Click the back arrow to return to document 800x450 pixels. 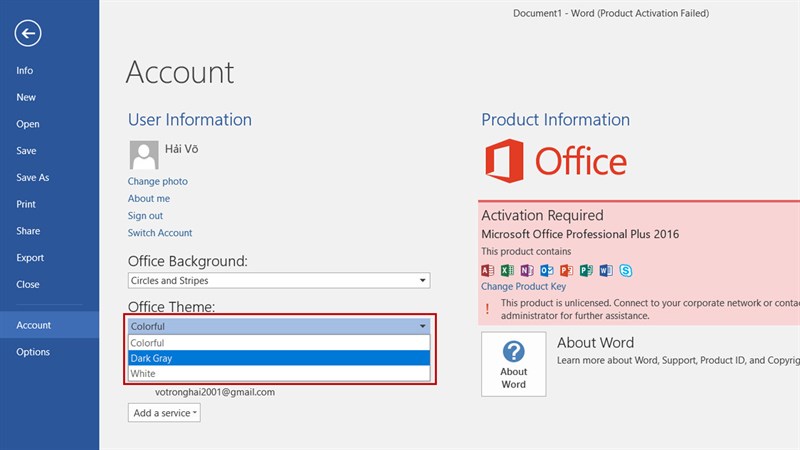pyautogui.click(x=28, y=34)
